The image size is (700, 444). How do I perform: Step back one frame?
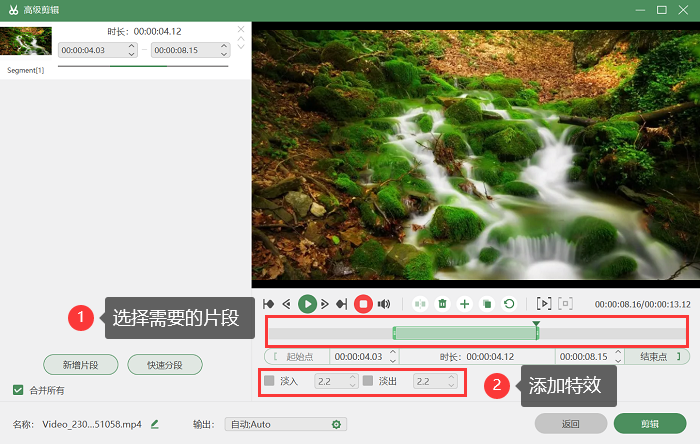click(287, 304)
